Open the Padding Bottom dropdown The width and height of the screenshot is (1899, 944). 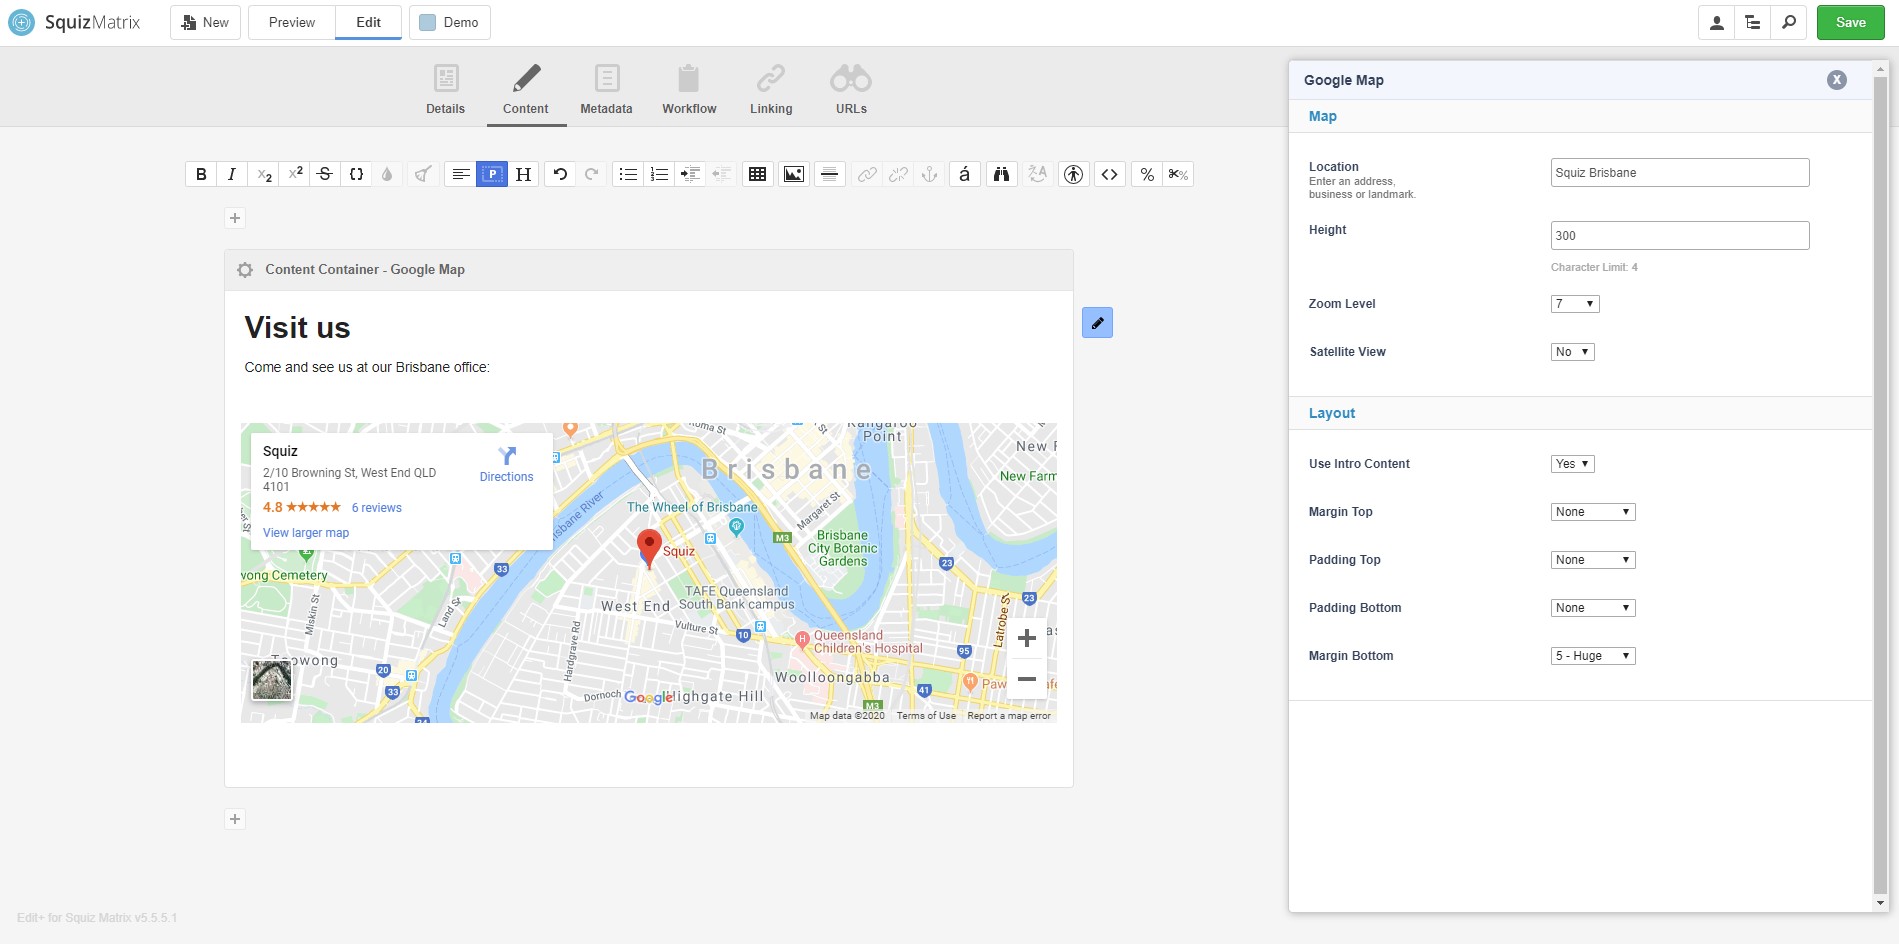pos(1593,608)
